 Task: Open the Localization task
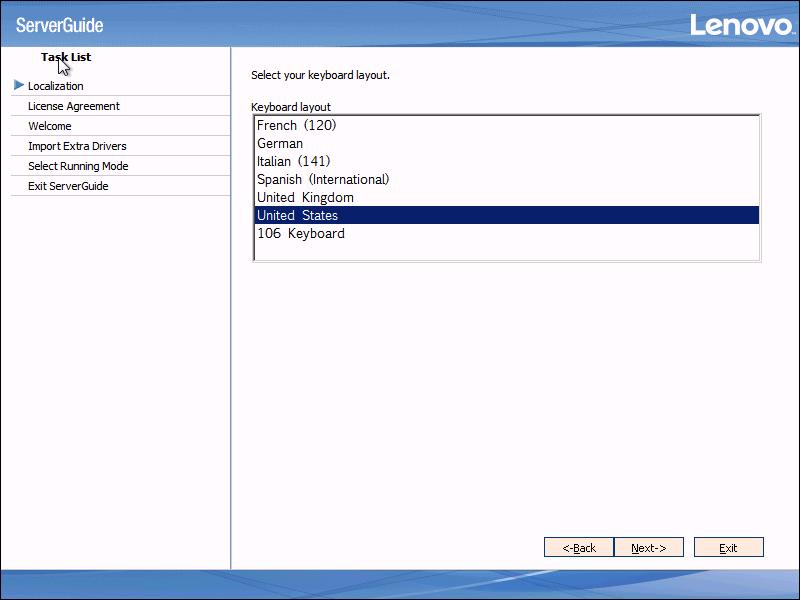pos(56,86)
